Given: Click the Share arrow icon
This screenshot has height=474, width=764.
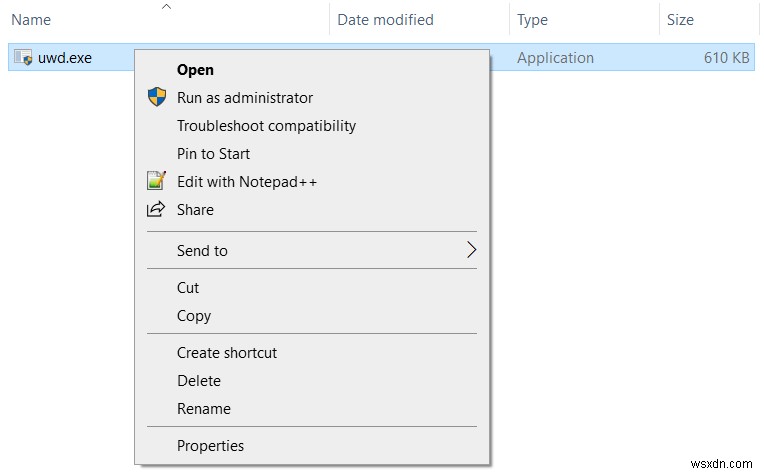Looking at the screenshot, I should pos(156,209).
